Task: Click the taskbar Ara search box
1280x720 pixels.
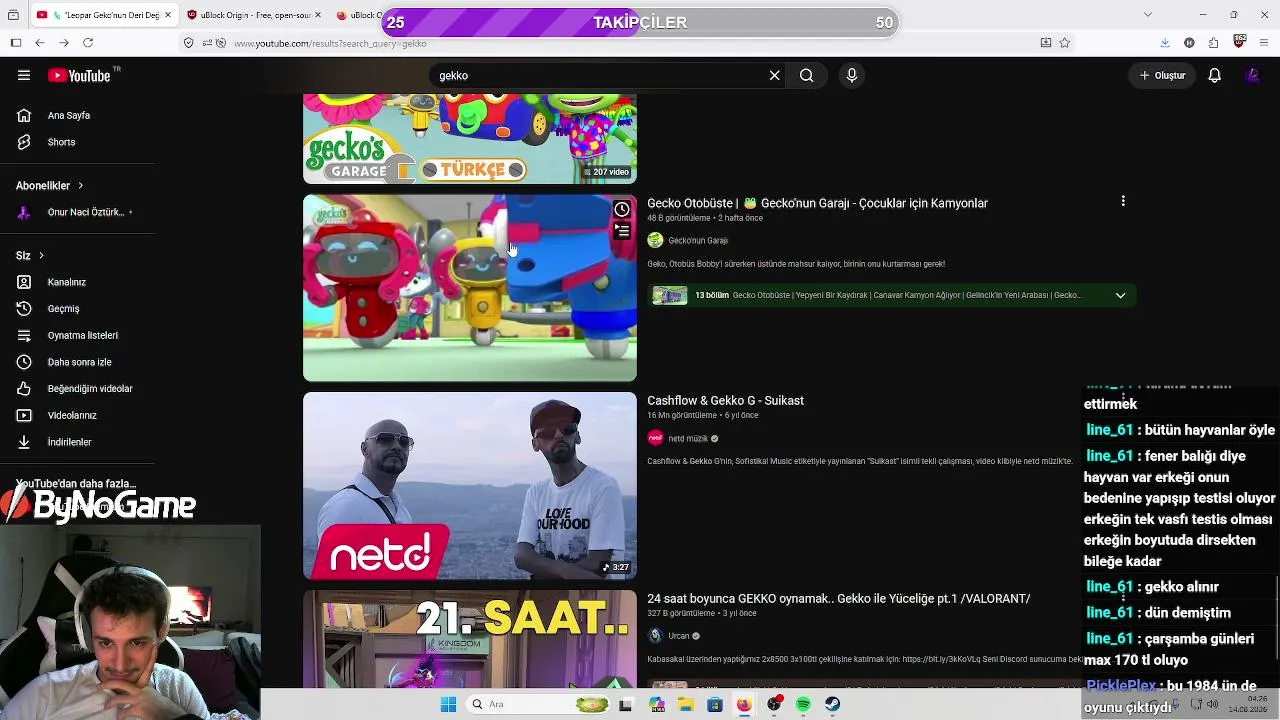Action: [540, 704]
